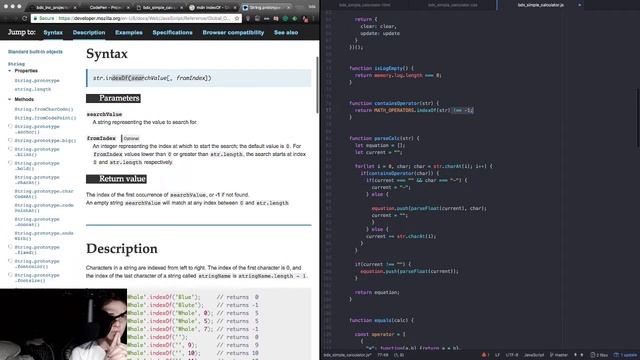
Task: Open string.length sidebar link
Action: pos(33,89)
